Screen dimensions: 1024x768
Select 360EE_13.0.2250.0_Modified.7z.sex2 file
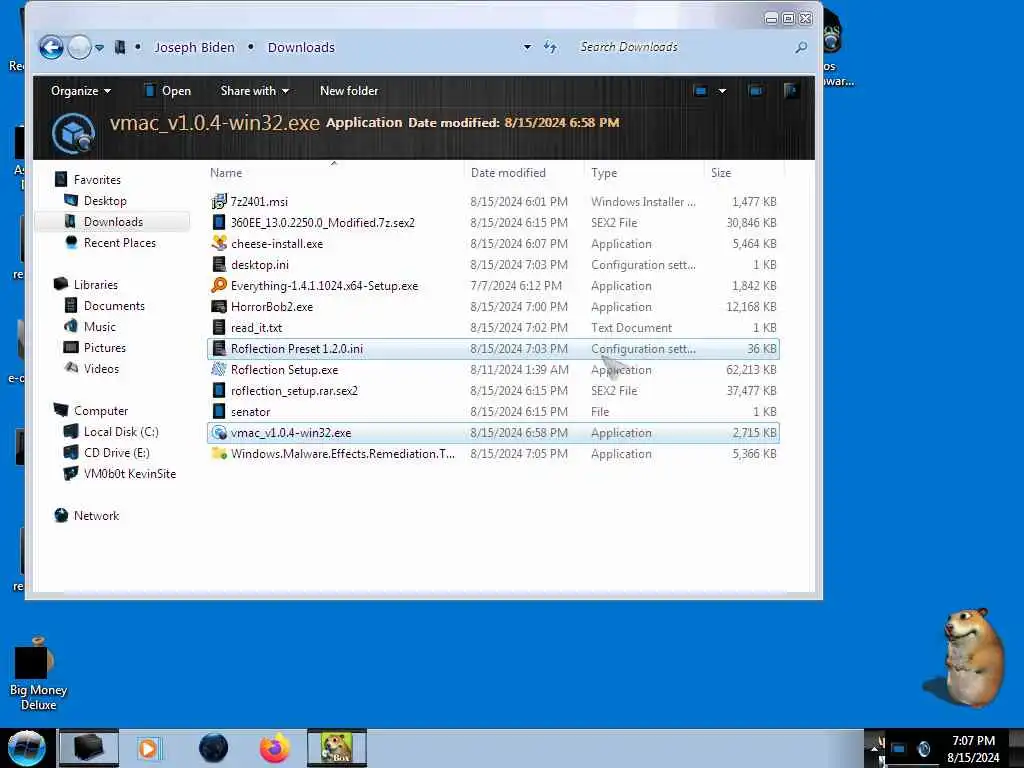[x=323, y=223]
